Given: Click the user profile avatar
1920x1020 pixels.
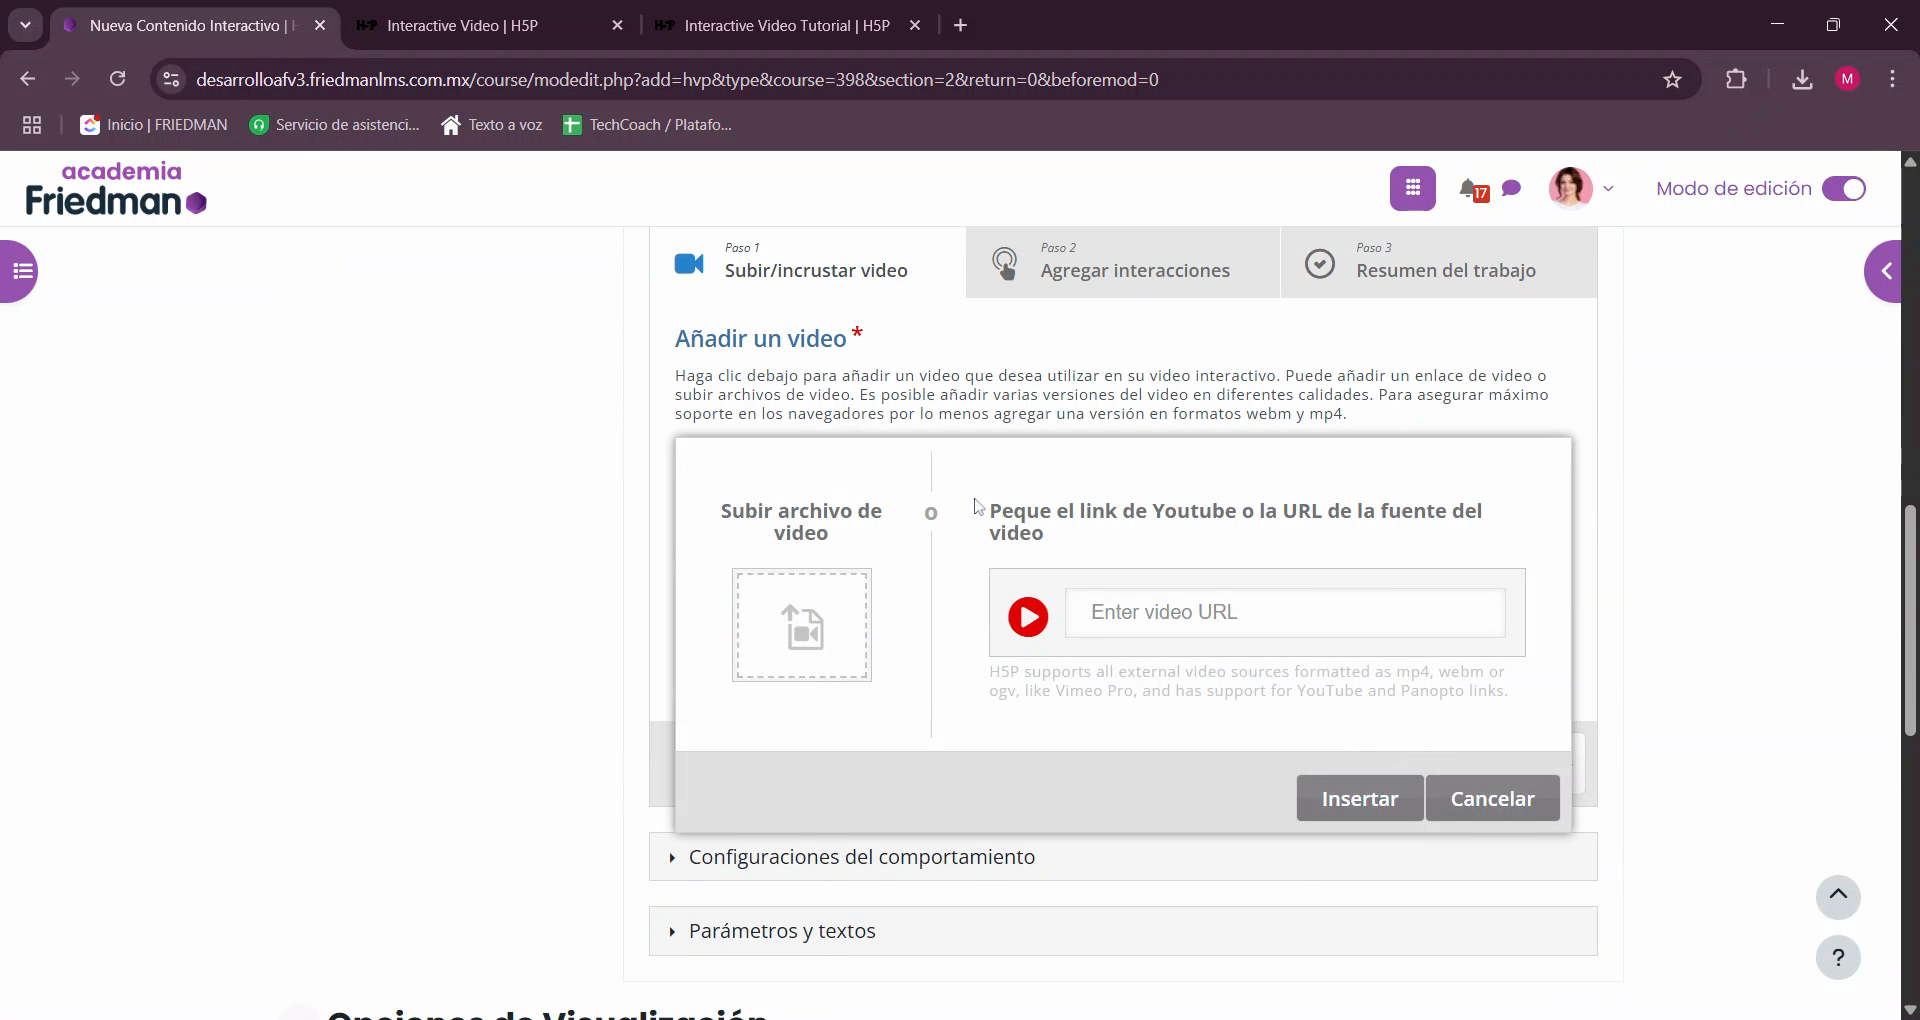Looking at the screenshot, I should [1570, 188].
